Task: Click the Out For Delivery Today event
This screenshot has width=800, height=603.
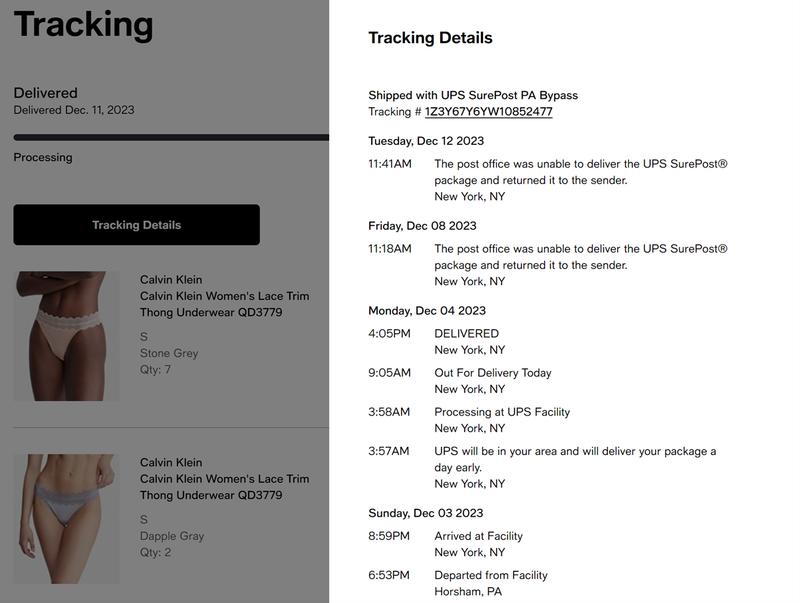Action: pyautogui.click(x=460, y=381)
